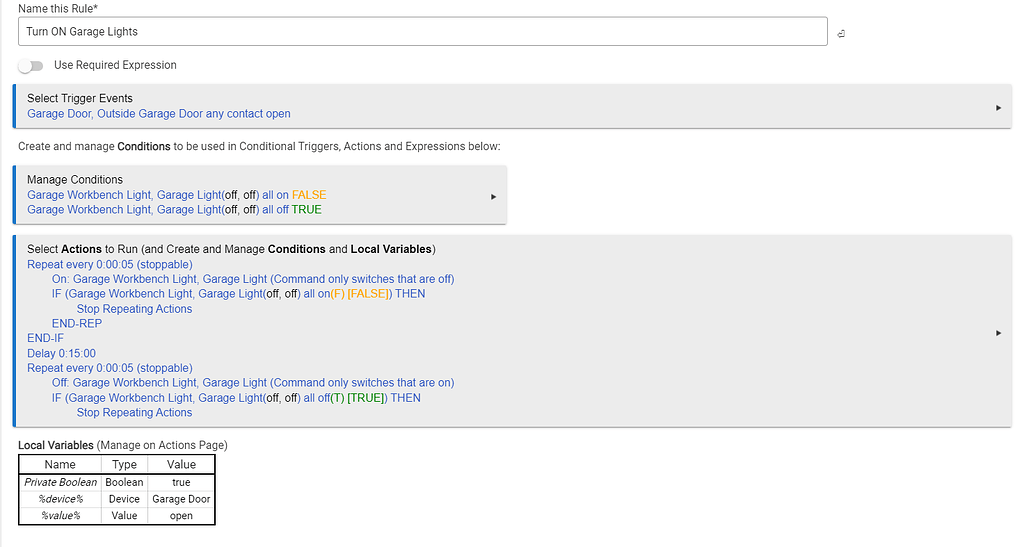Click the Select Trigger Events heading
This screenshot has width=1024, height=547.
click(80, 98)
